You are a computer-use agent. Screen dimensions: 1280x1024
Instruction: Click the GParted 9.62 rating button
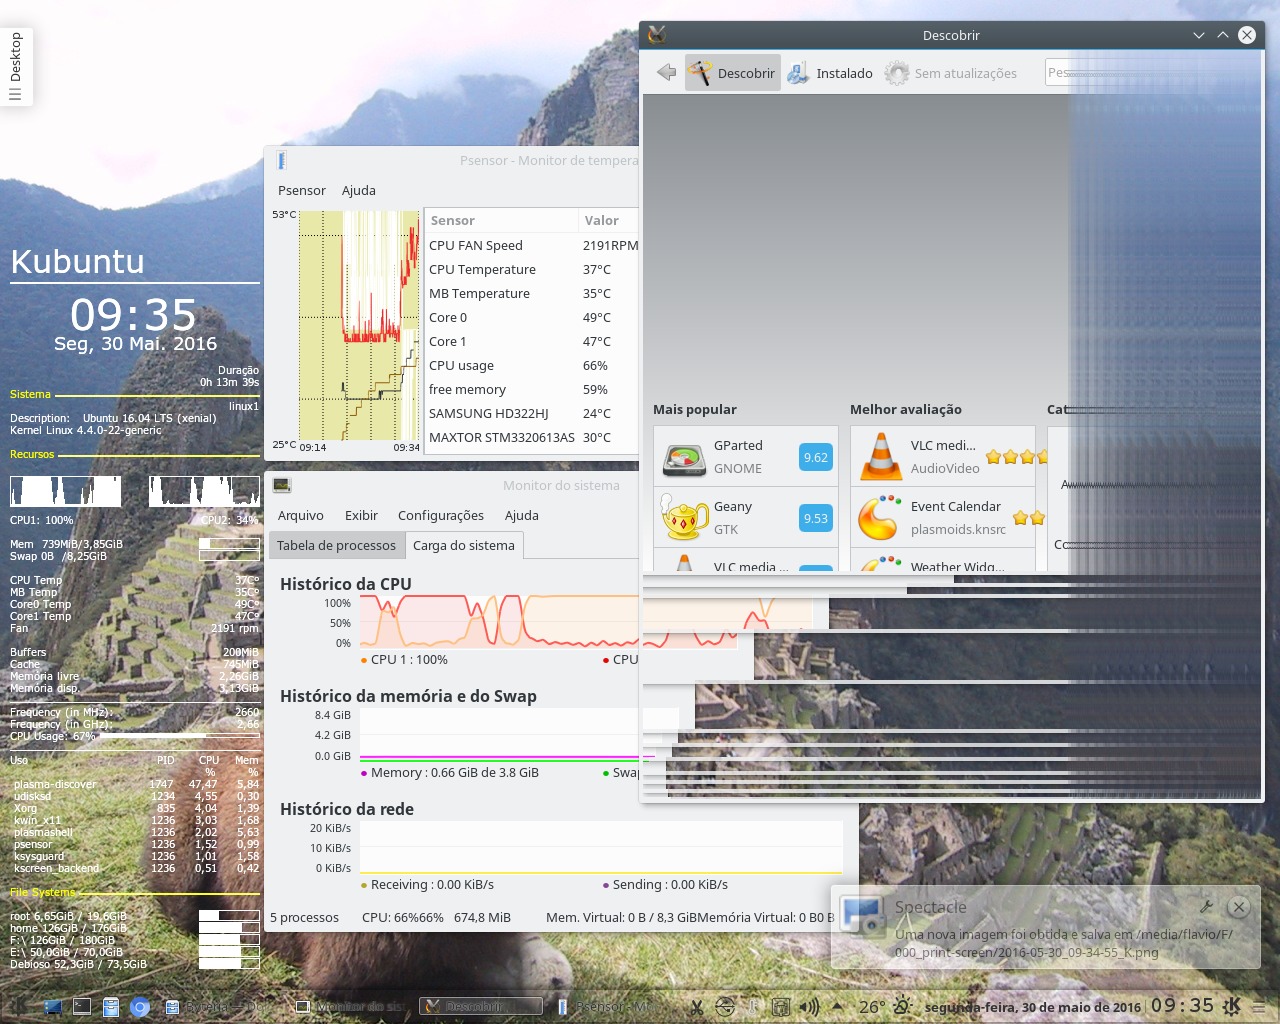(815, 457)
